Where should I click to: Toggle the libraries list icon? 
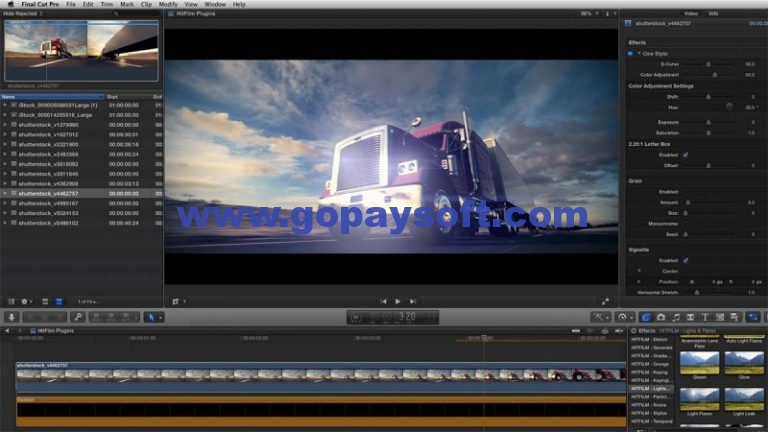tap(11, 302)
